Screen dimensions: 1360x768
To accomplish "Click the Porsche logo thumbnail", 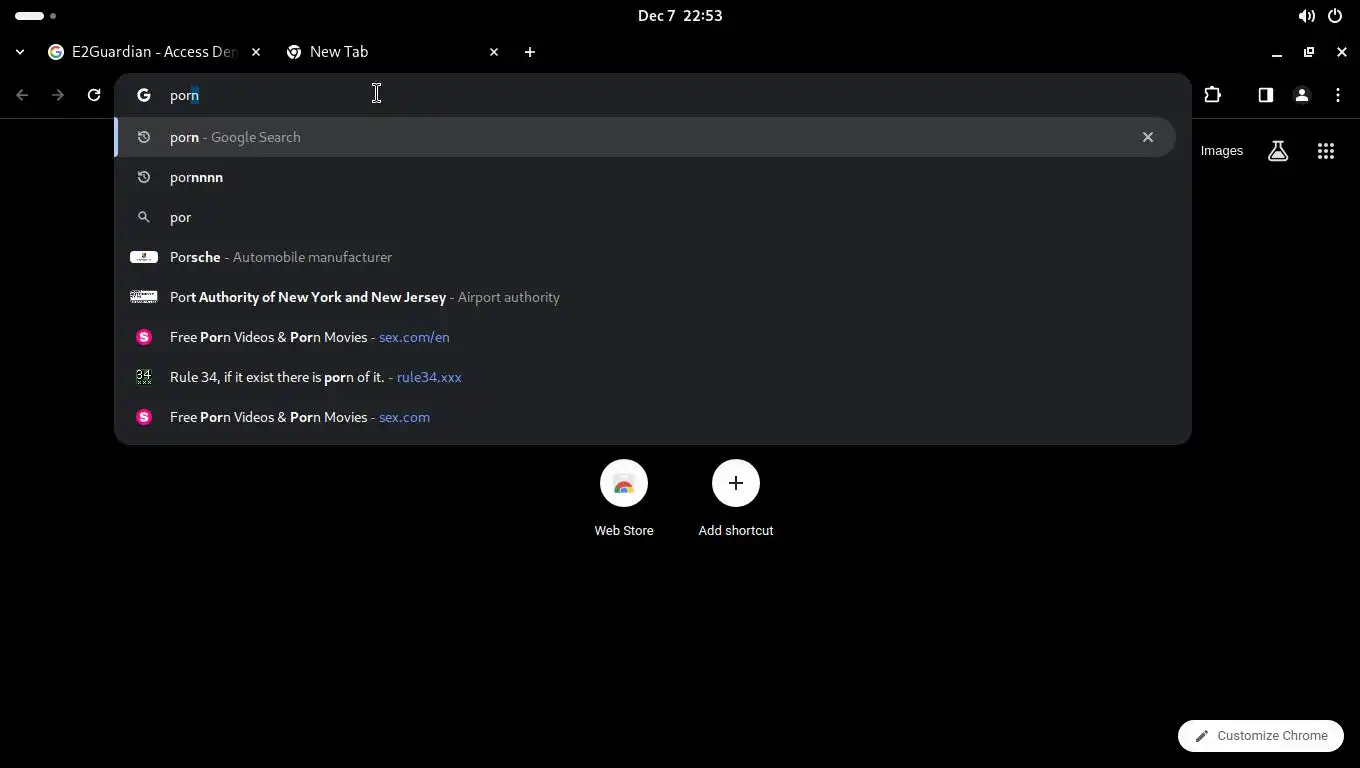I will (x=144, y=257).
